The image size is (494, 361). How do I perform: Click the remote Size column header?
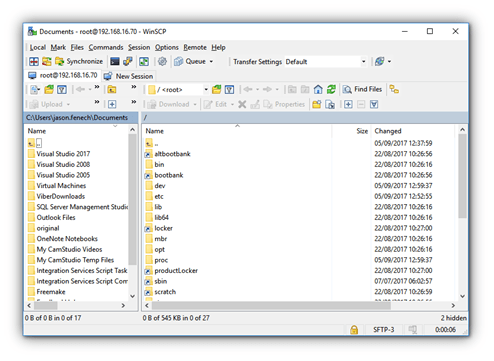(352, 131)
